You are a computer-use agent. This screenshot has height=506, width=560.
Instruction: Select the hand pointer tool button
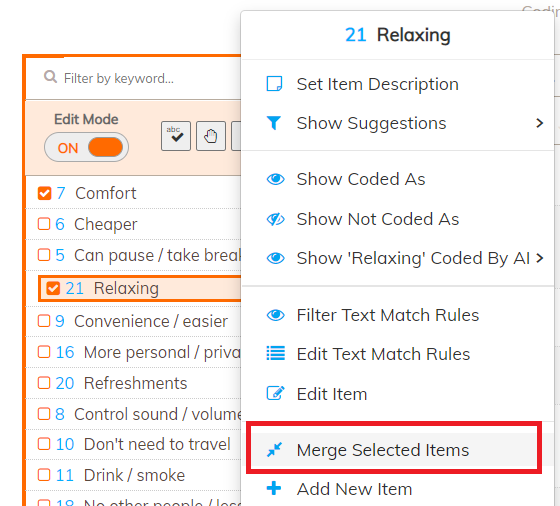tap(211, 136)
